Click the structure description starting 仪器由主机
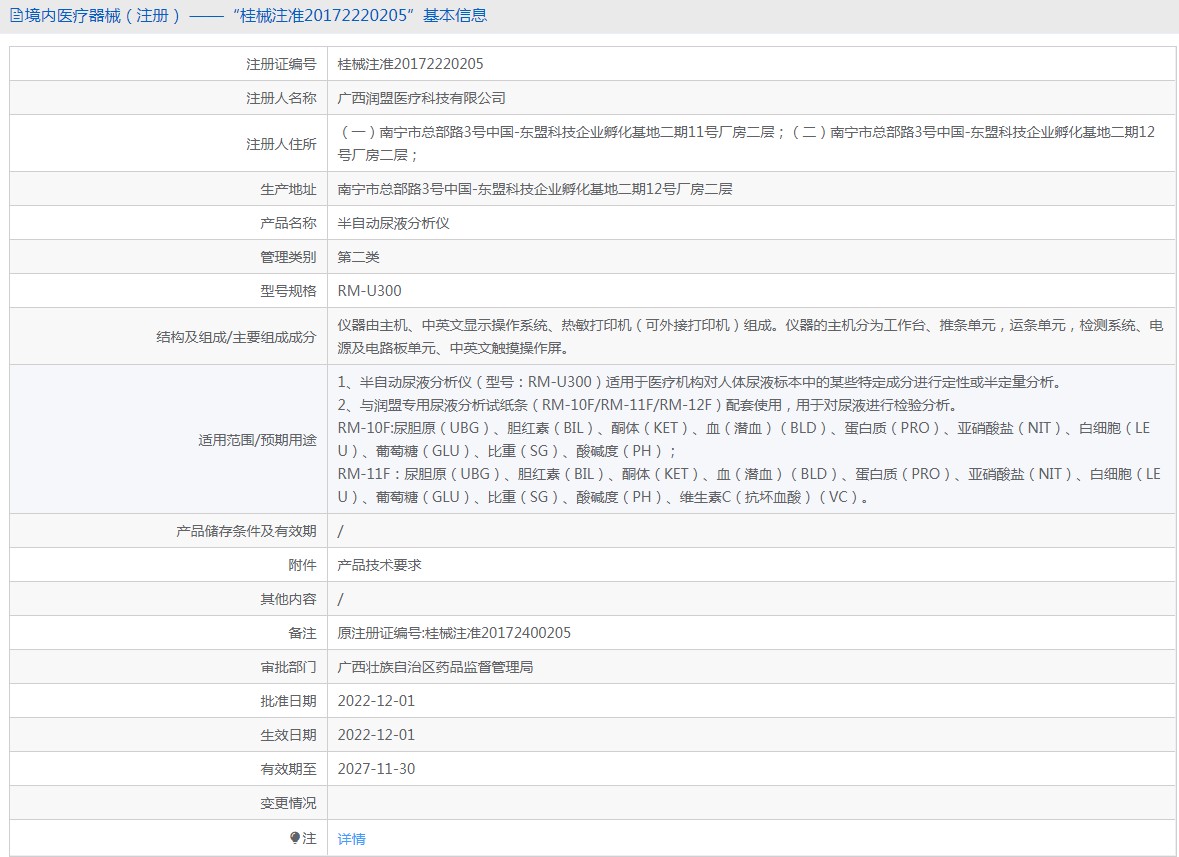1179x857 pixels. point(750,337)
